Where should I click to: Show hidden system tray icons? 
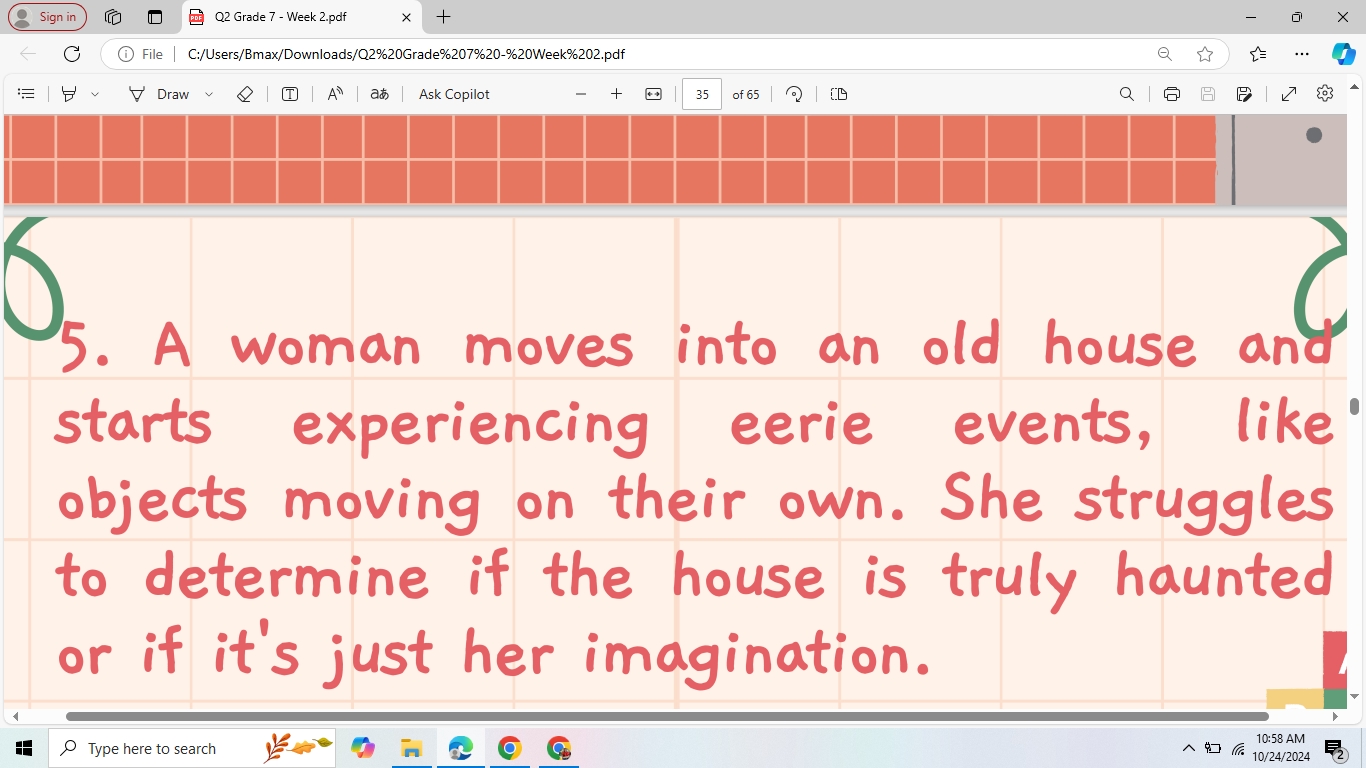[x=1188, y=748]
